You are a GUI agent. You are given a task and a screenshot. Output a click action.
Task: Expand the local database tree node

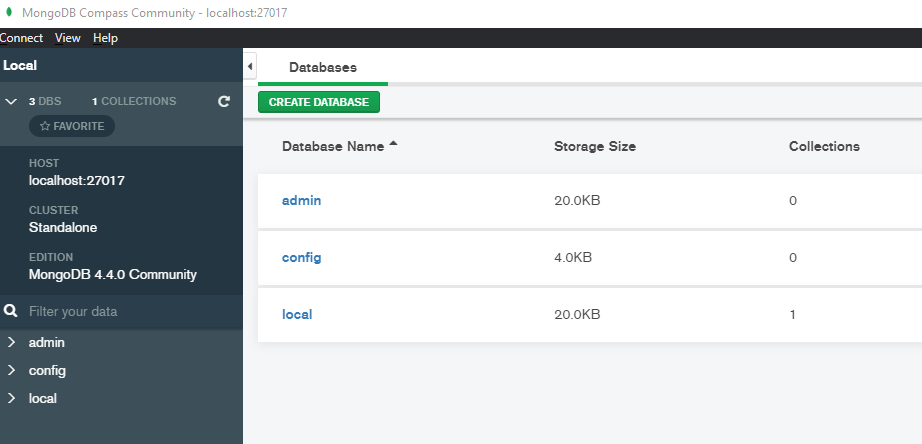coord(11,398)
